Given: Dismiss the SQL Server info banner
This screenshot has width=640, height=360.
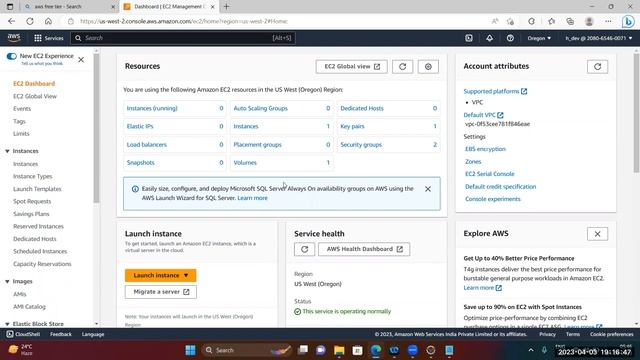Looking at the screenshot, I should click(x=428, y=189).
